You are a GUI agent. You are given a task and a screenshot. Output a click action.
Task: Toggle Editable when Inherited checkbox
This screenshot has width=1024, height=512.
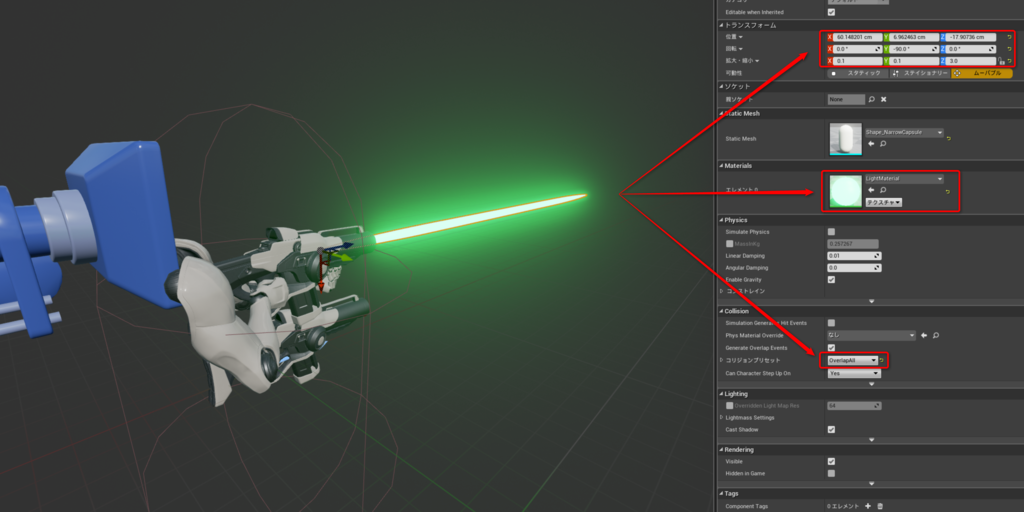click(831, 12)
